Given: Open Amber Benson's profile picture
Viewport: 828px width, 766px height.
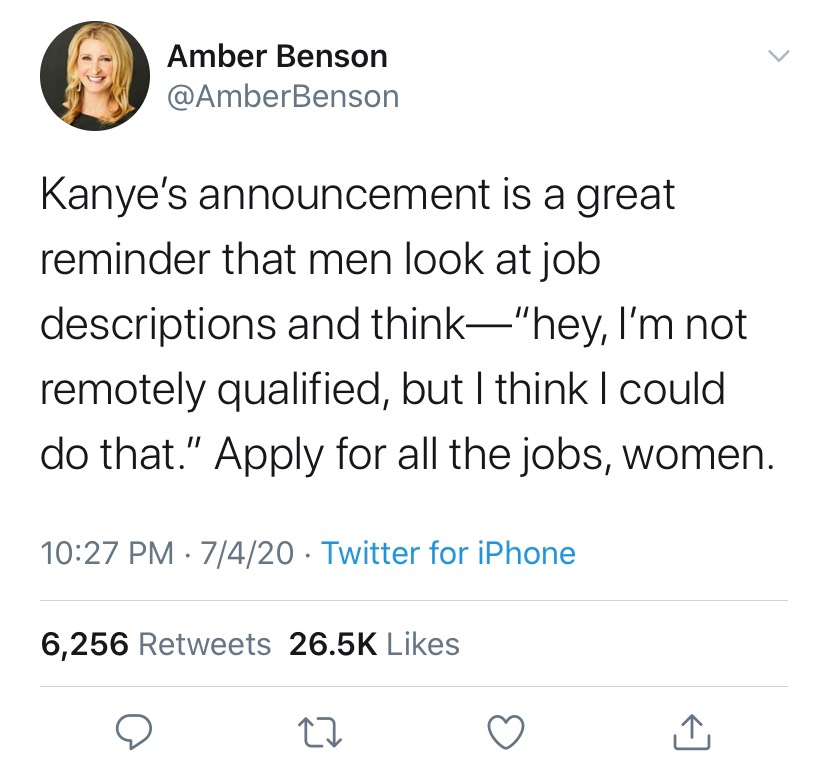Looking at the screenshot, I should coord(95,76).
